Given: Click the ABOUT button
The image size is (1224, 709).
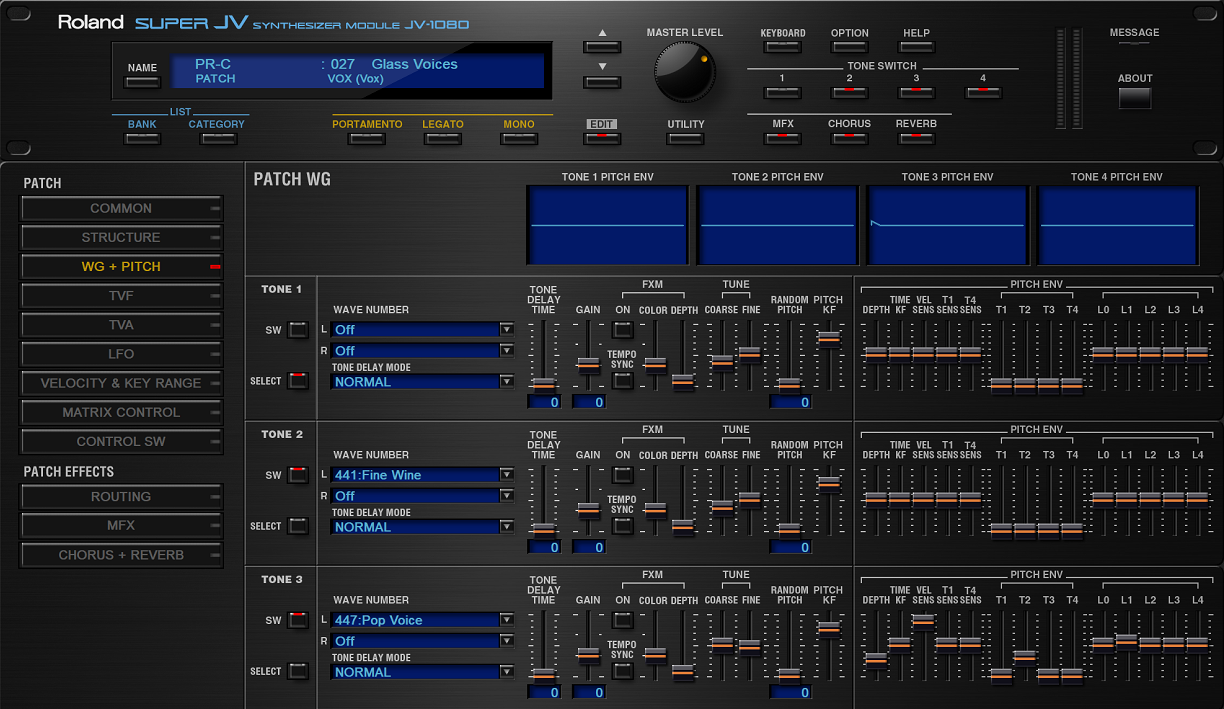Looking at the screenshot, I should pyautogui.click(x=1135, y=98).
